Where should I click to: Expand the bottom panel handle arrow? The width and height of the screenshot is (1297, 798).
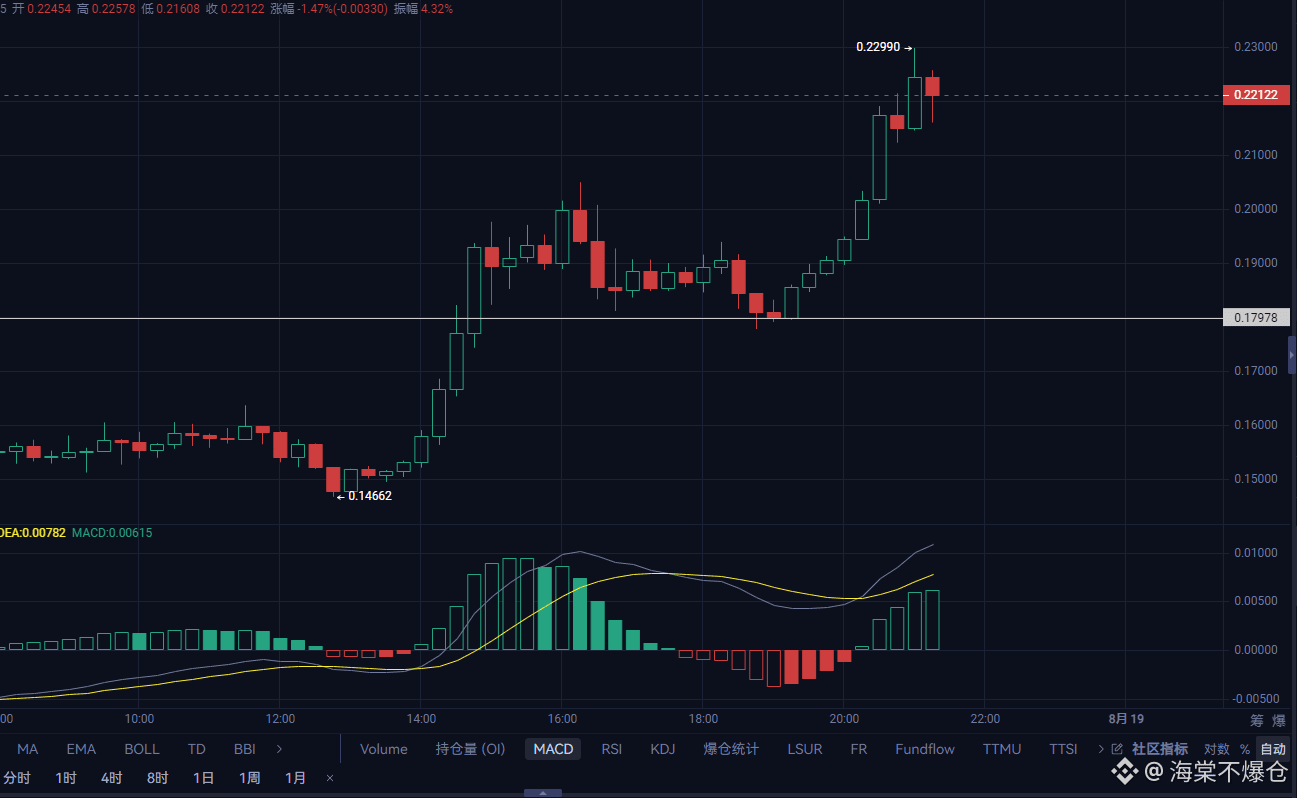pyautogui.click(x=543, y=793)
